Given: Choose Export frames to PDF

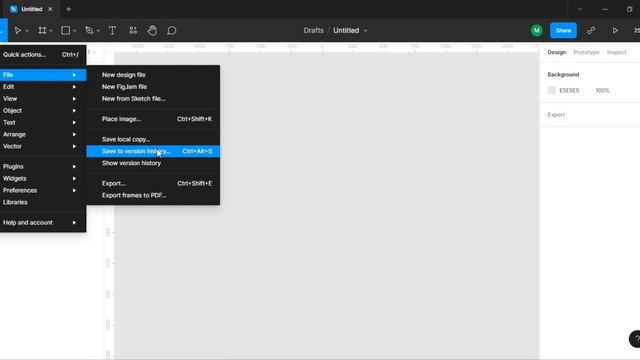Looking at the screenshot, I should coord(153,195).
